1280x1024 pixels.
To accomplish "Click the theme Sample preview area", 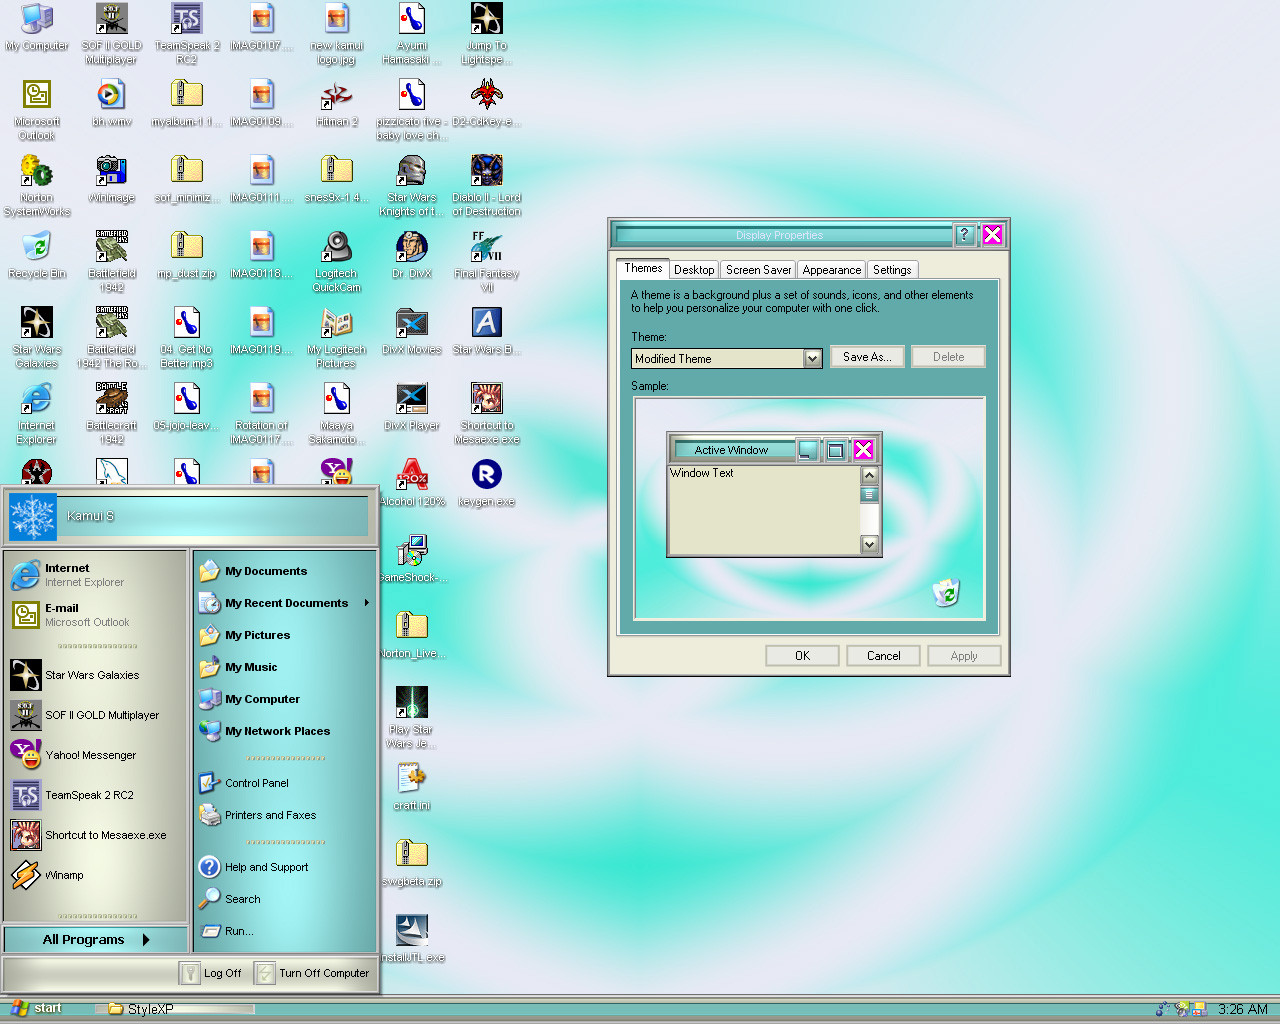I will pyautogui.click(x=809, y=509).
